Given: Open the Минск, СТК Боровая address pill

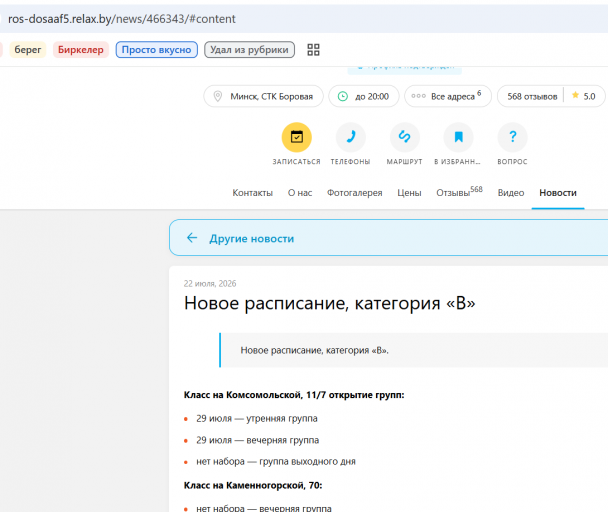Looking at the screenshot, I should pos(263,96).
